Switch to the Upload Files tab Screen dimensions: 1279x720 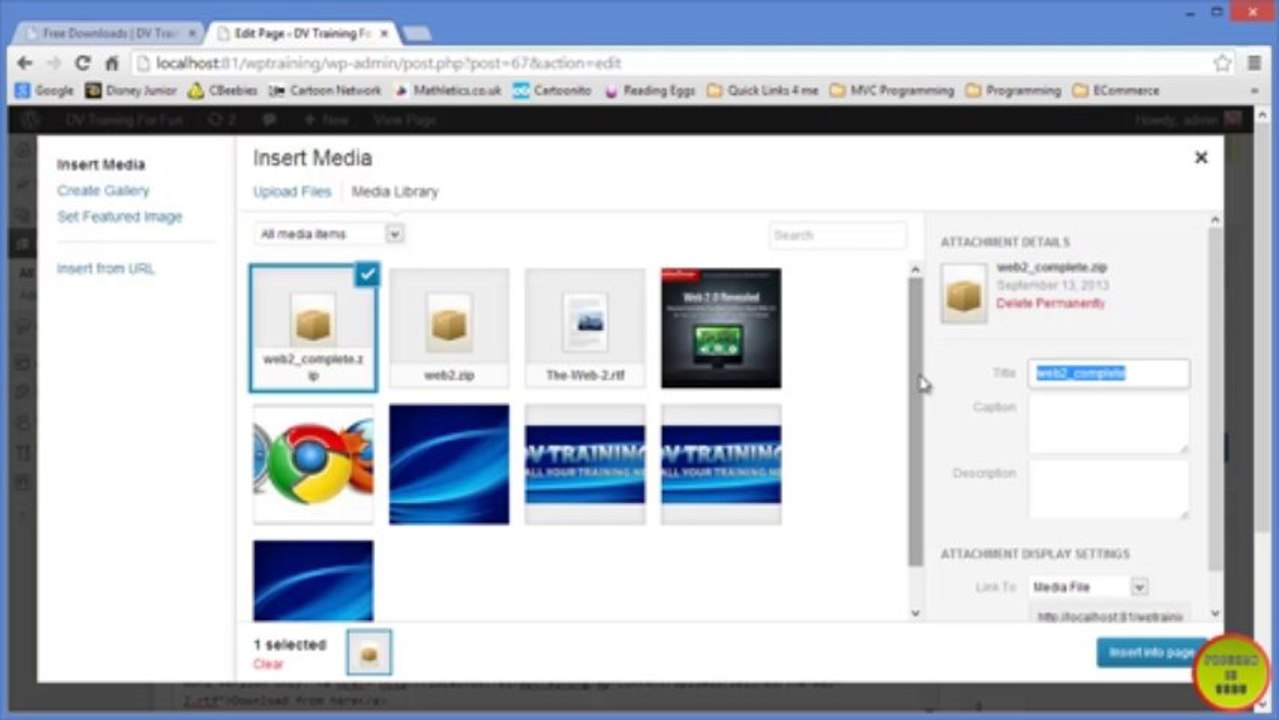tap(292, 191)
